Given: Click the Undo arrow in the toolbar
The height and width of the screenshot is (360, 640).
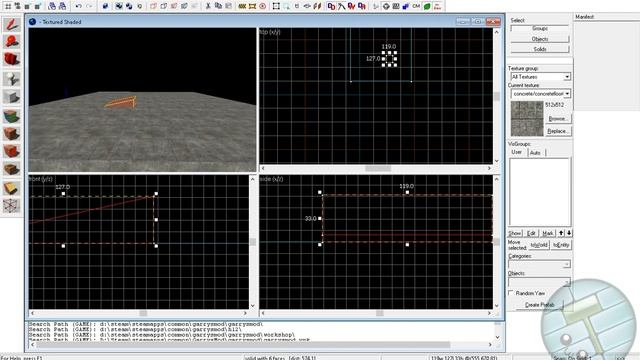Looking at the screenshot, I should coord(78,6).
